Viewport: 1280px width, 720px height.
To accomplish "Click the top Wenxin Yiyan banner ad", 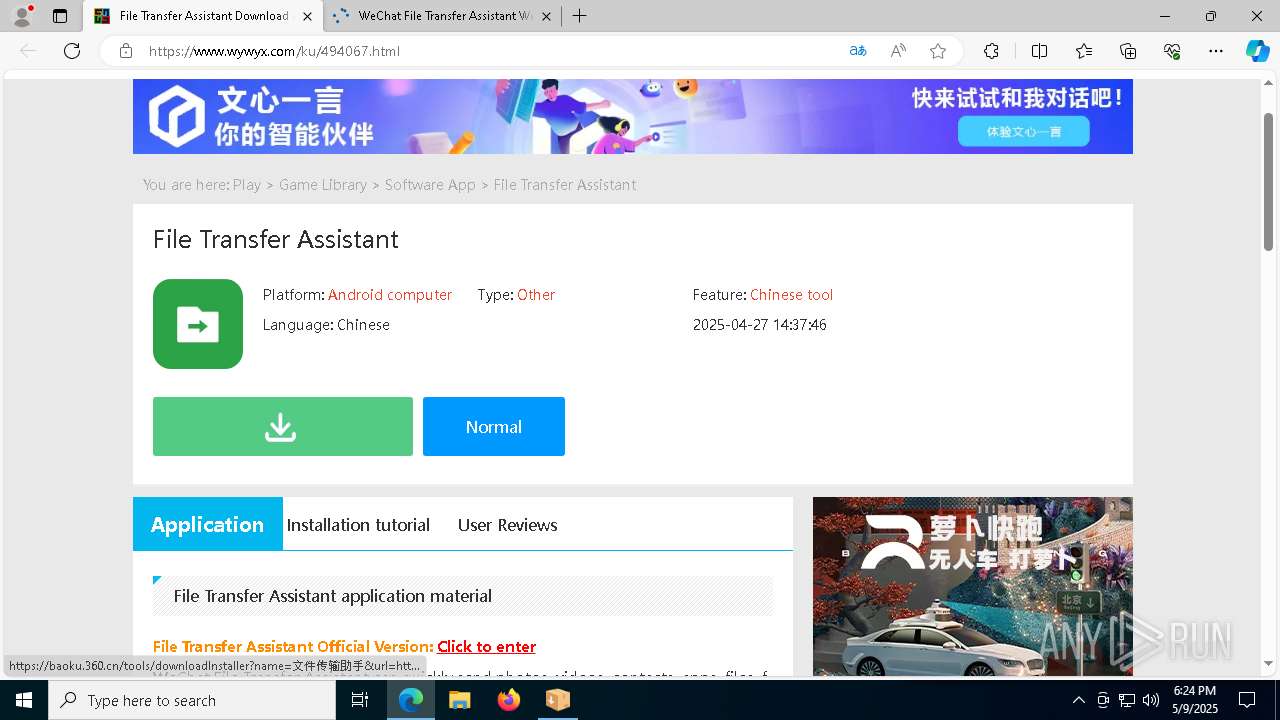I will click(x=632, y=116).
